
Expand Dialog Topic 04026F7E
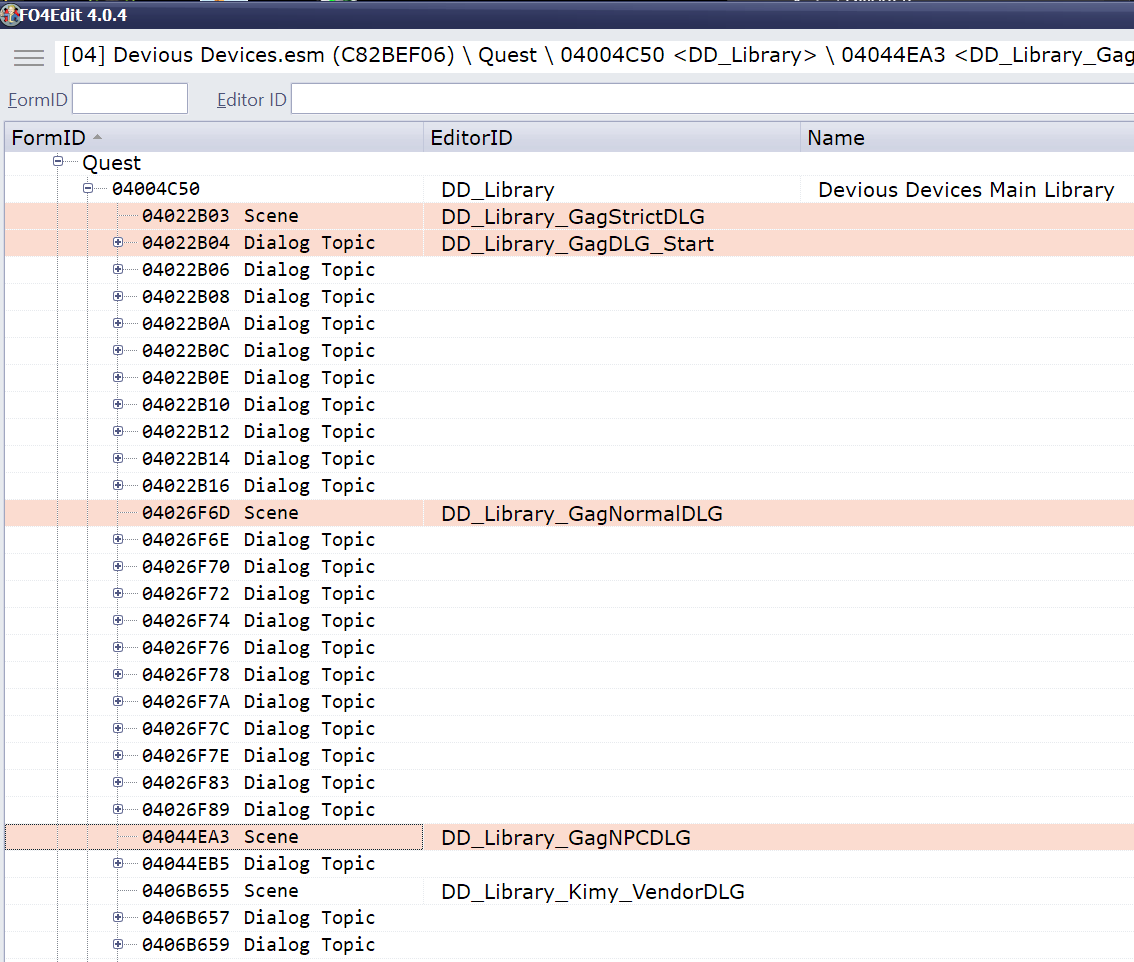[118, 755]
